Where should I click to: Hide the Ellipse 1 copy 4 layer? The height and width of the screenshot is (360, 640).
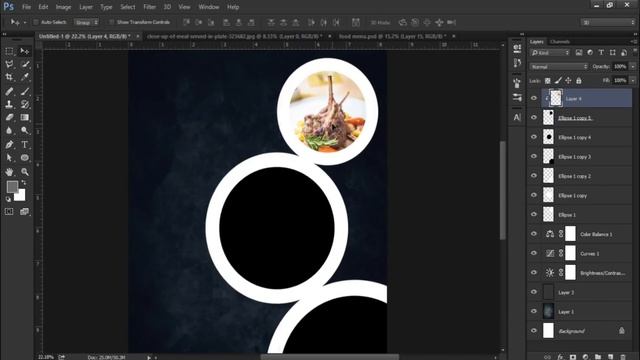[534, 137]
